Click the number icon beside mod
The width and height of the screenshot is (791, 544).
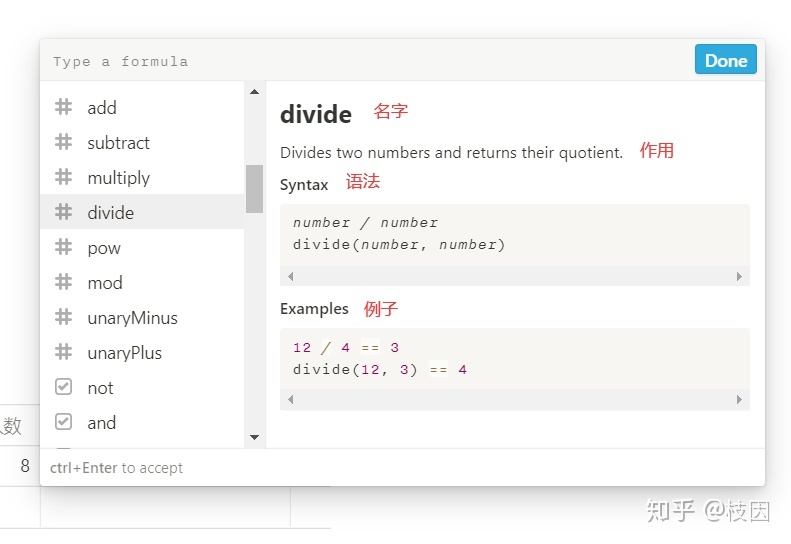click(x=63, y=282)
